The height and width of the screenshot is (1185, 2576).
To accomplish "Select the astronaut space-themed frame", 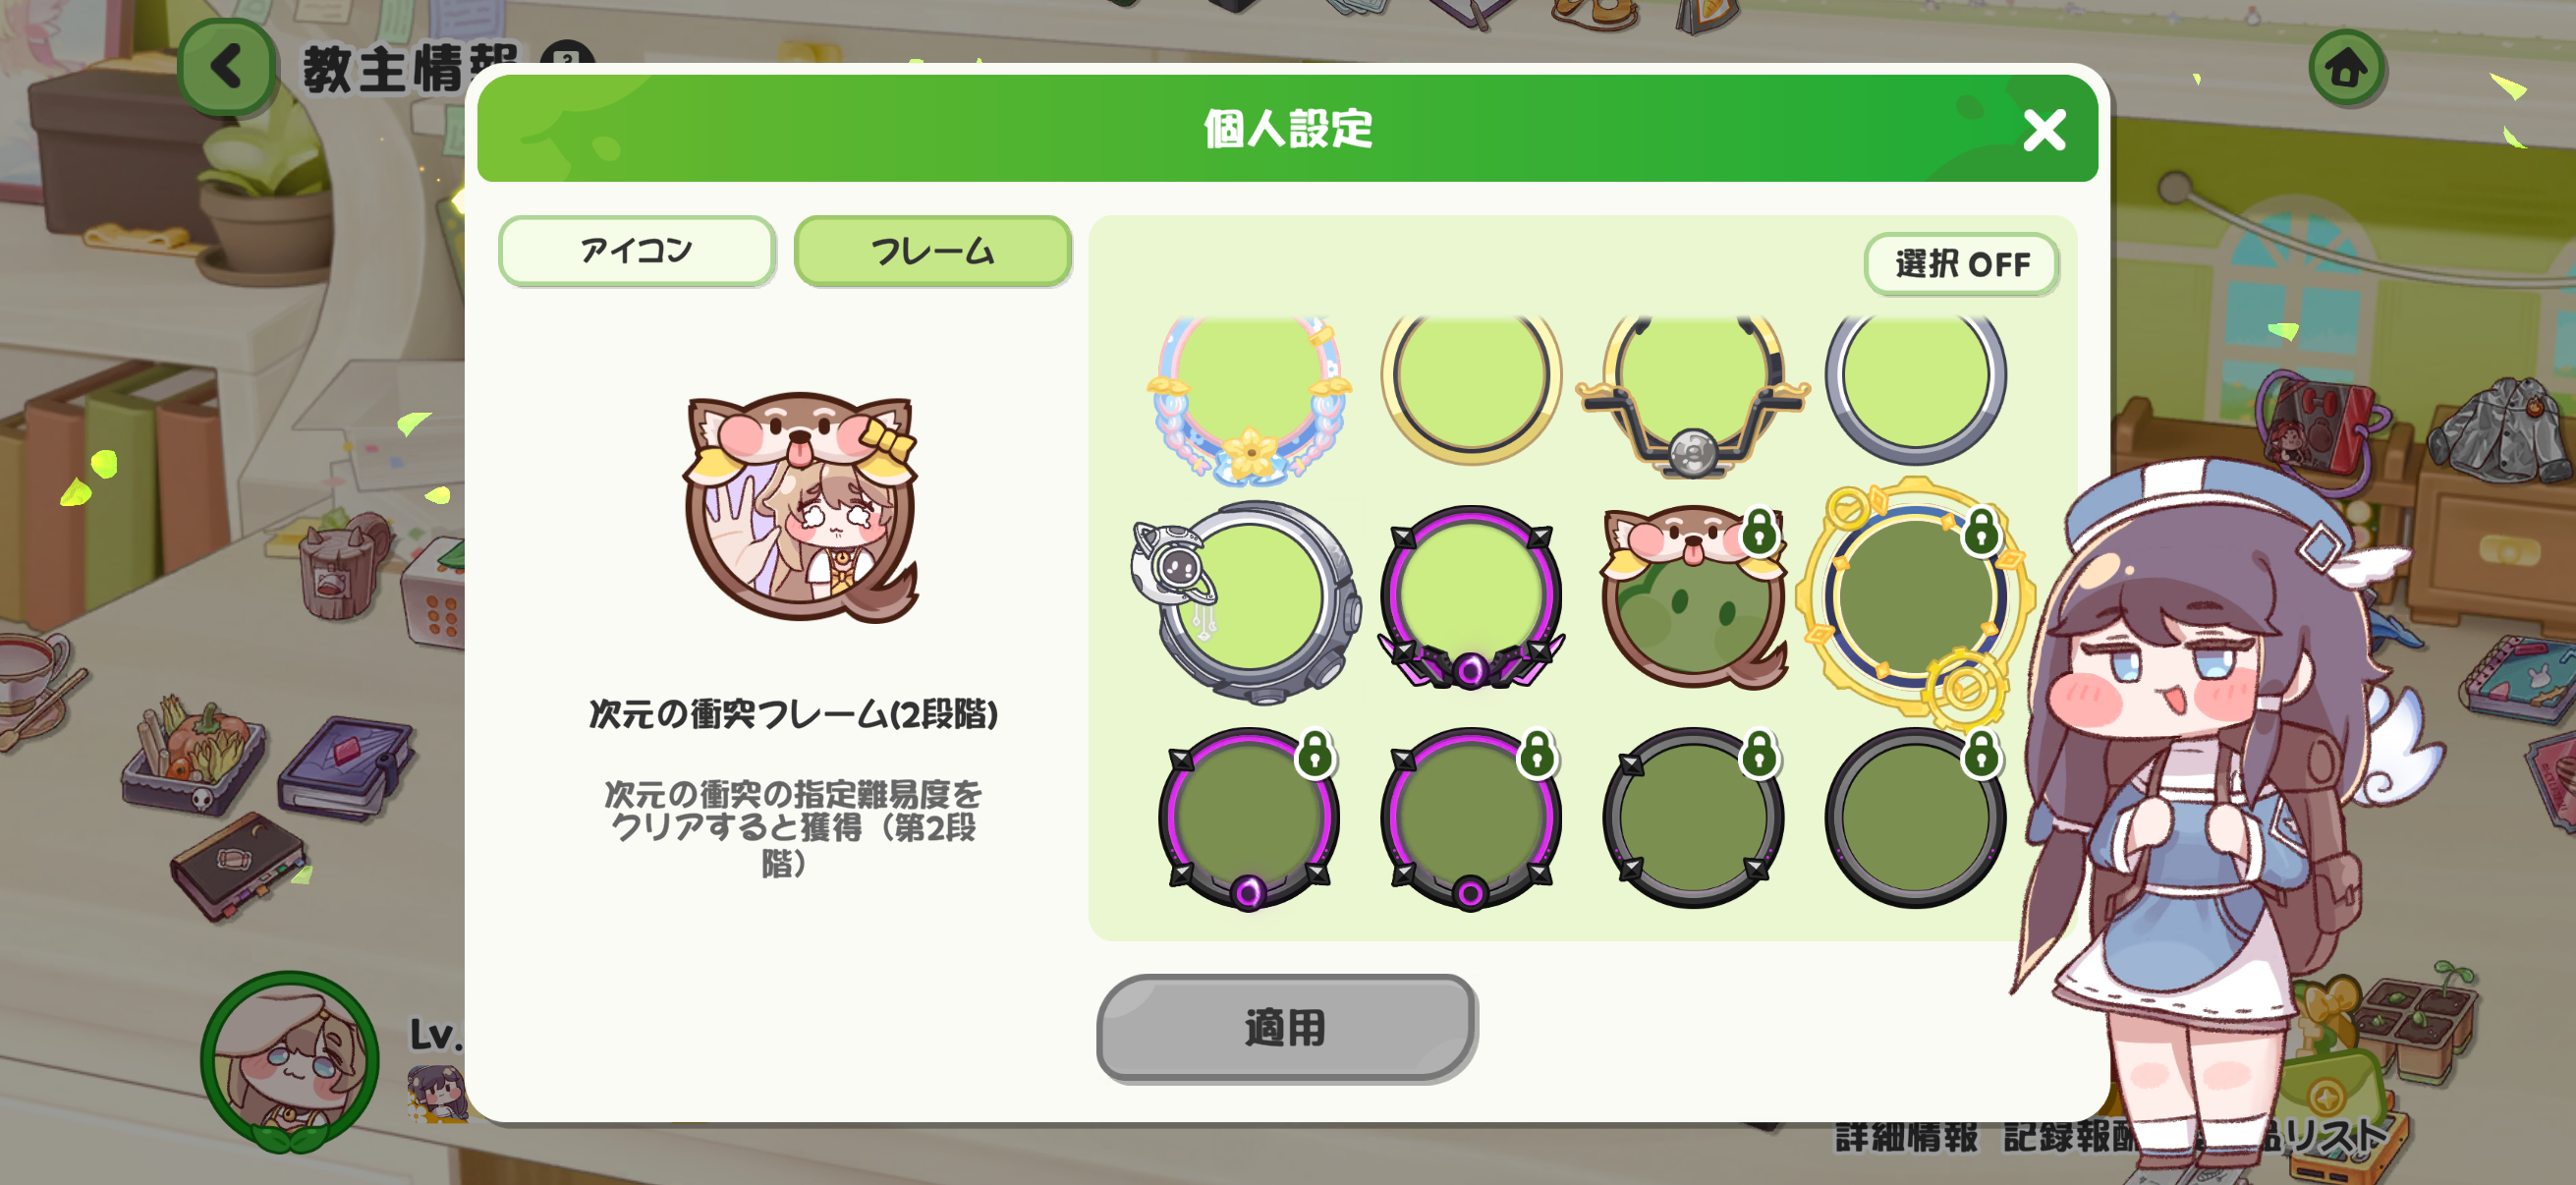I will 1246,602.
